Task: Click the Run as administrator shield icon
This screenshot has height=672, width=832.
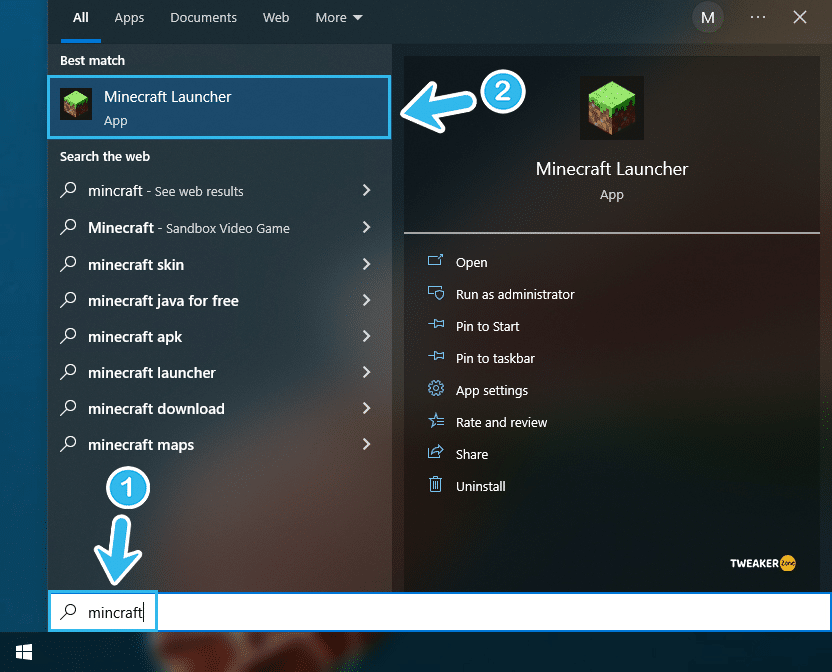Action: coord(436,292)
